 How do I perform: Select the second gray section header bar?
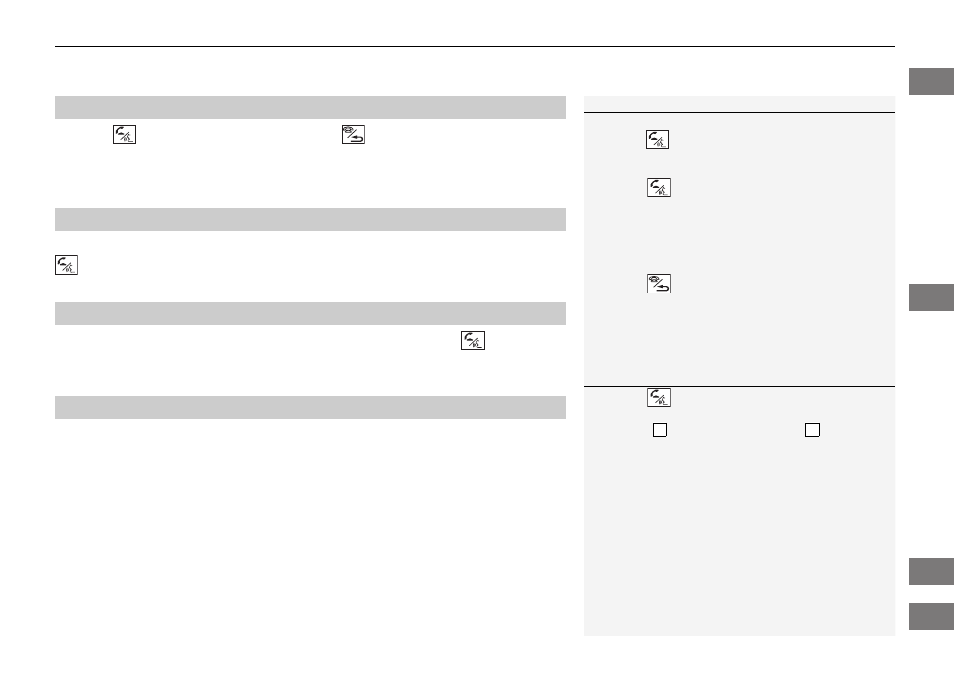pyautogui.click(x=310, y=219)
